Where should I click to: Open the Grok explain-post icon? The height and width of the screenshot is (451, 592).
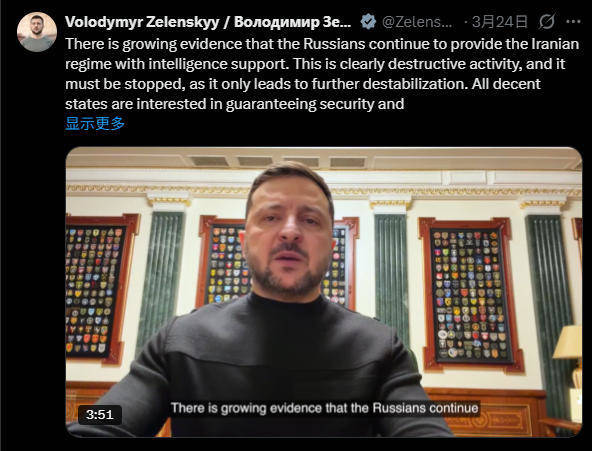(547, 22)
